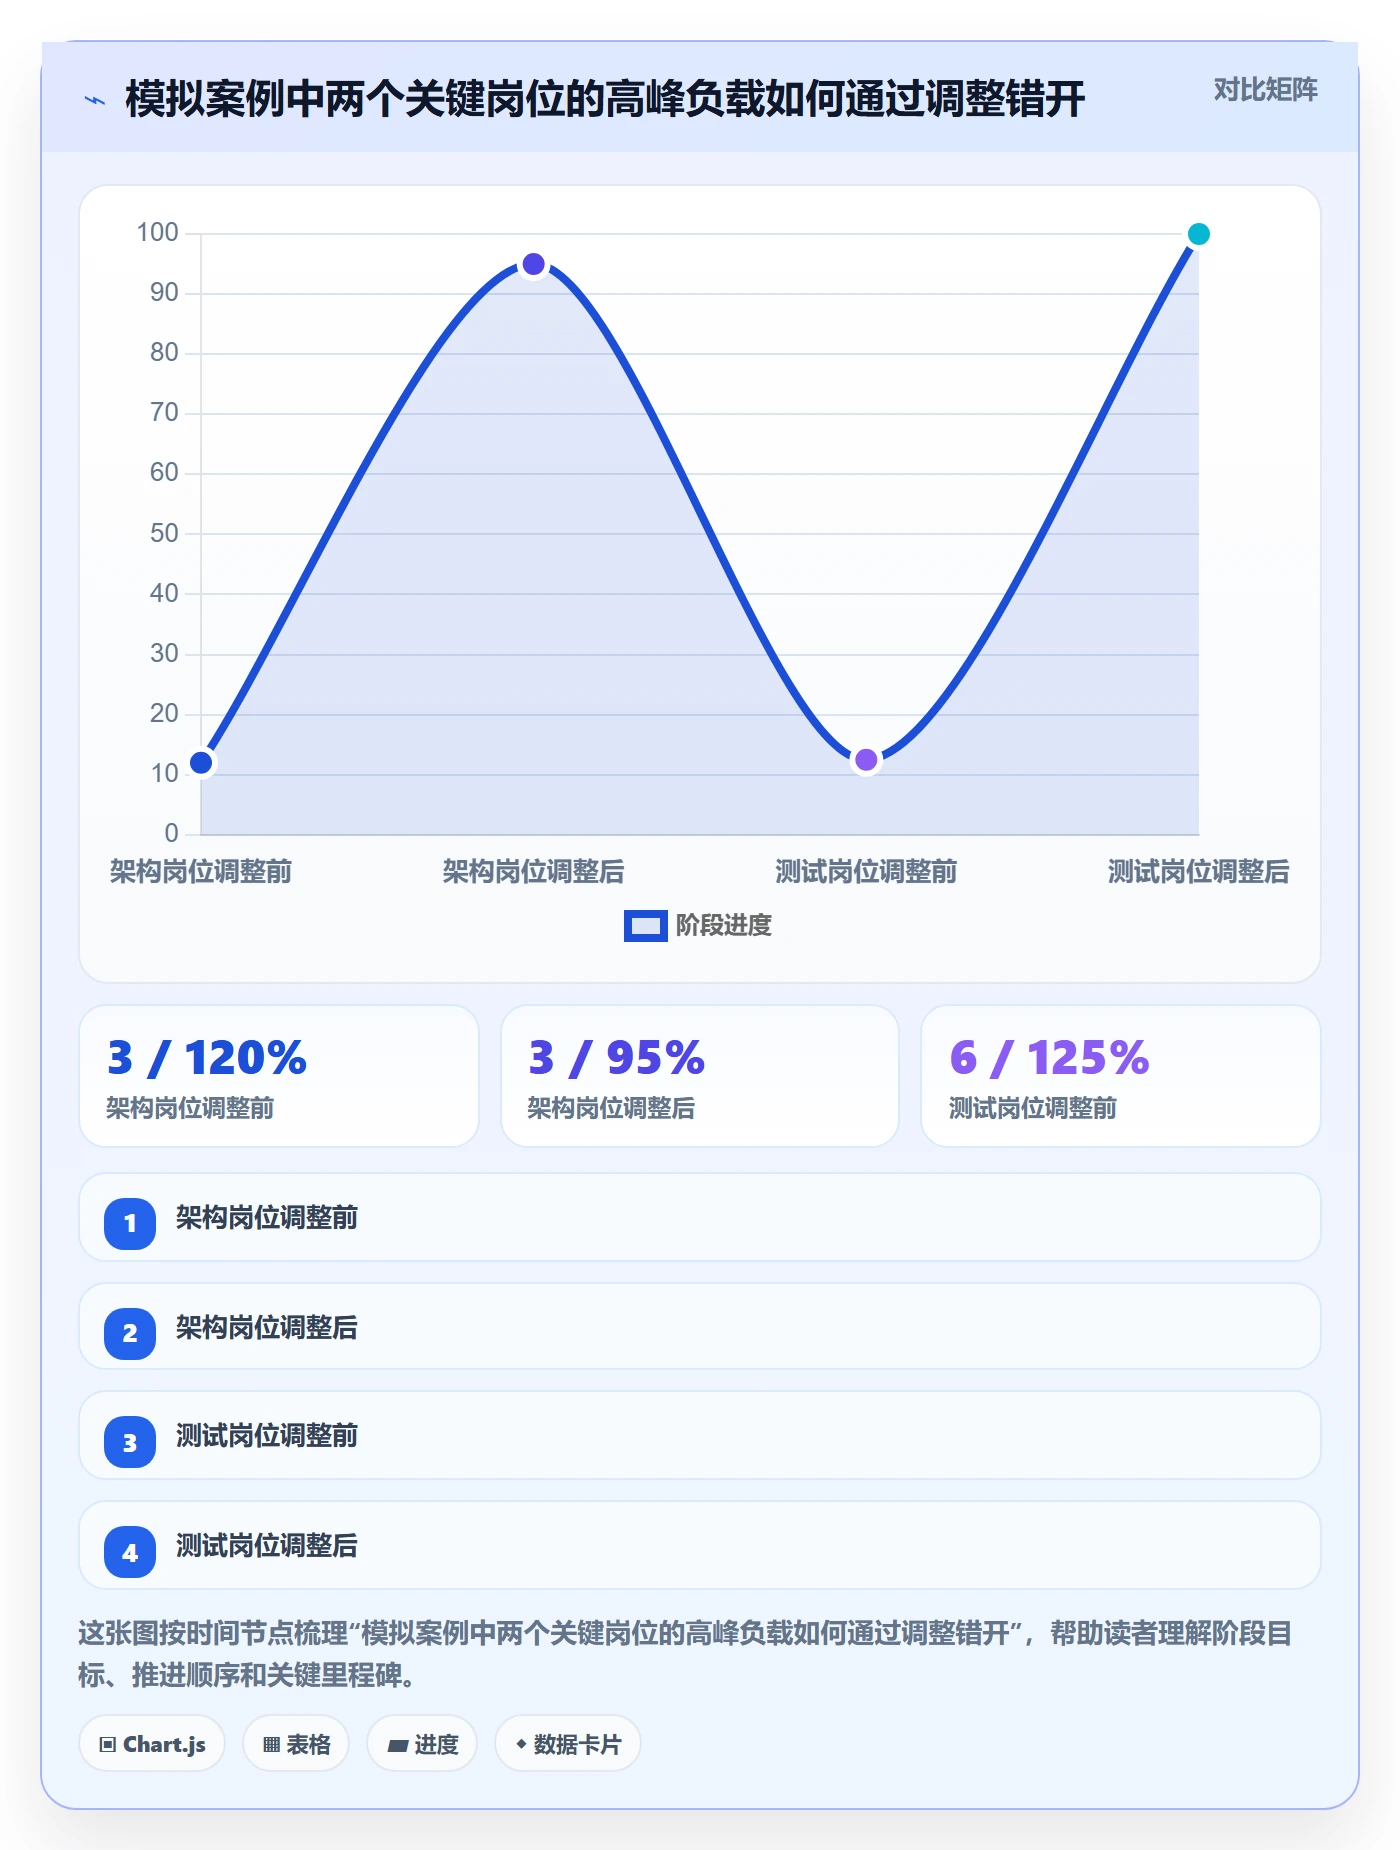
Task: Toggle the 阶段进度 legend color box
Action: coord(645,926)
